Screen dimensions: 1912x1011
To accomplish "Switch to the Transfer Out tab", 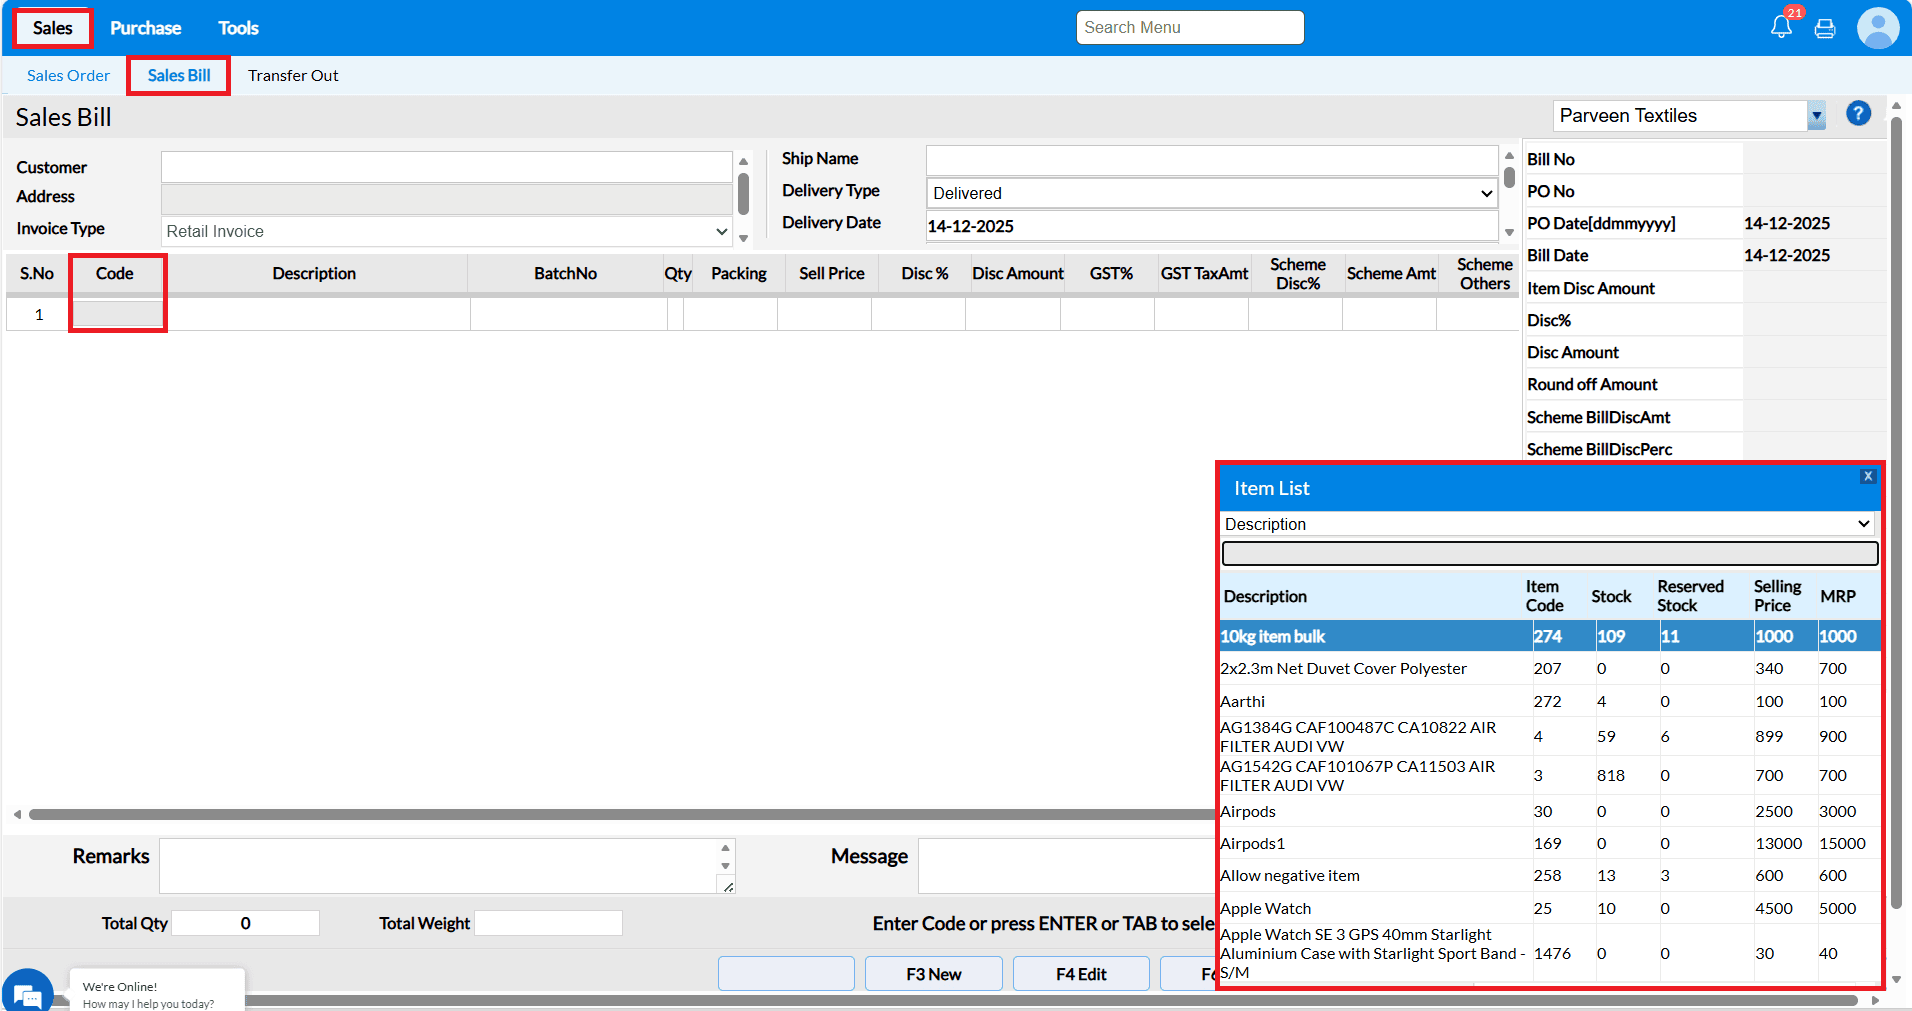I will pos(293,76).
